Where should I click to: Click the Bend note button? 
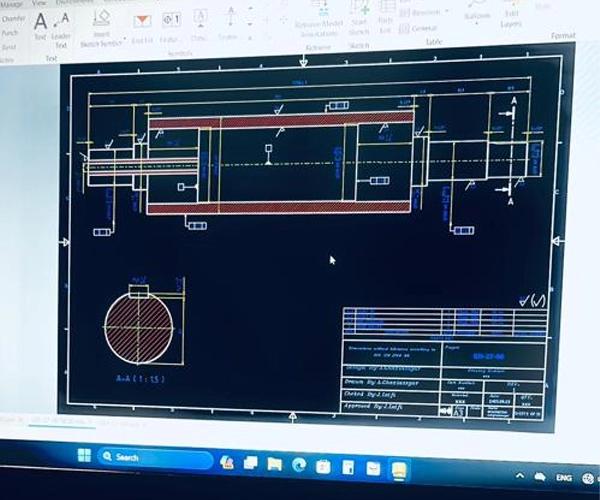coord(8,47)
